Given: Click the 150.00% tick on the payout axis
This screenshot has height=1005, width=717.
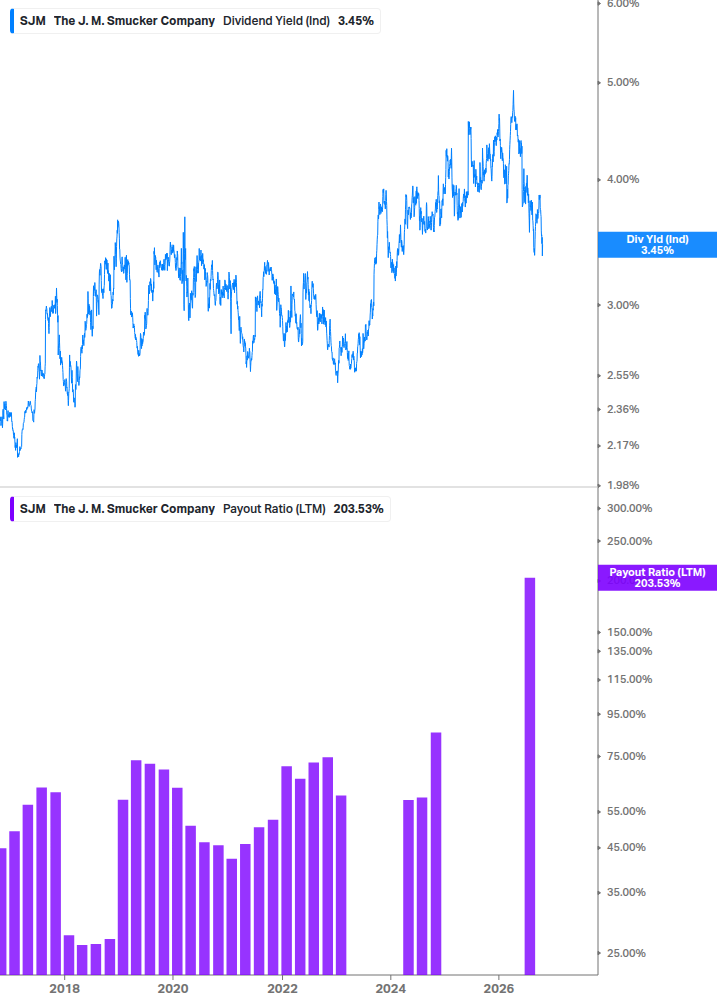Looking at the screenshot, I should pos(629,632).
